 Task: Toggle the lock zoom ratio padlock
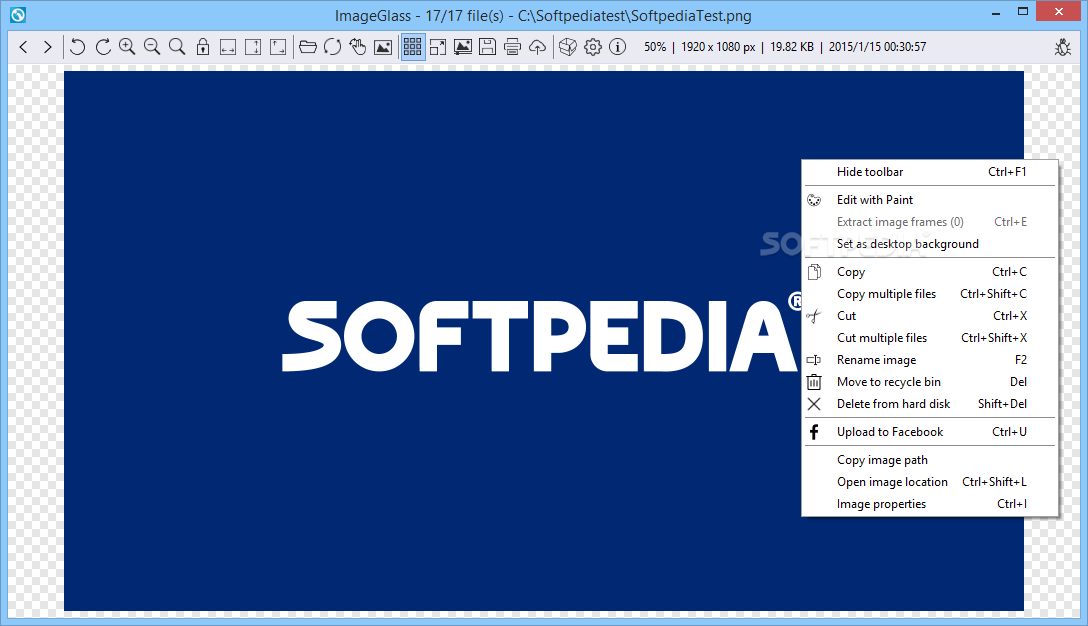203,47
